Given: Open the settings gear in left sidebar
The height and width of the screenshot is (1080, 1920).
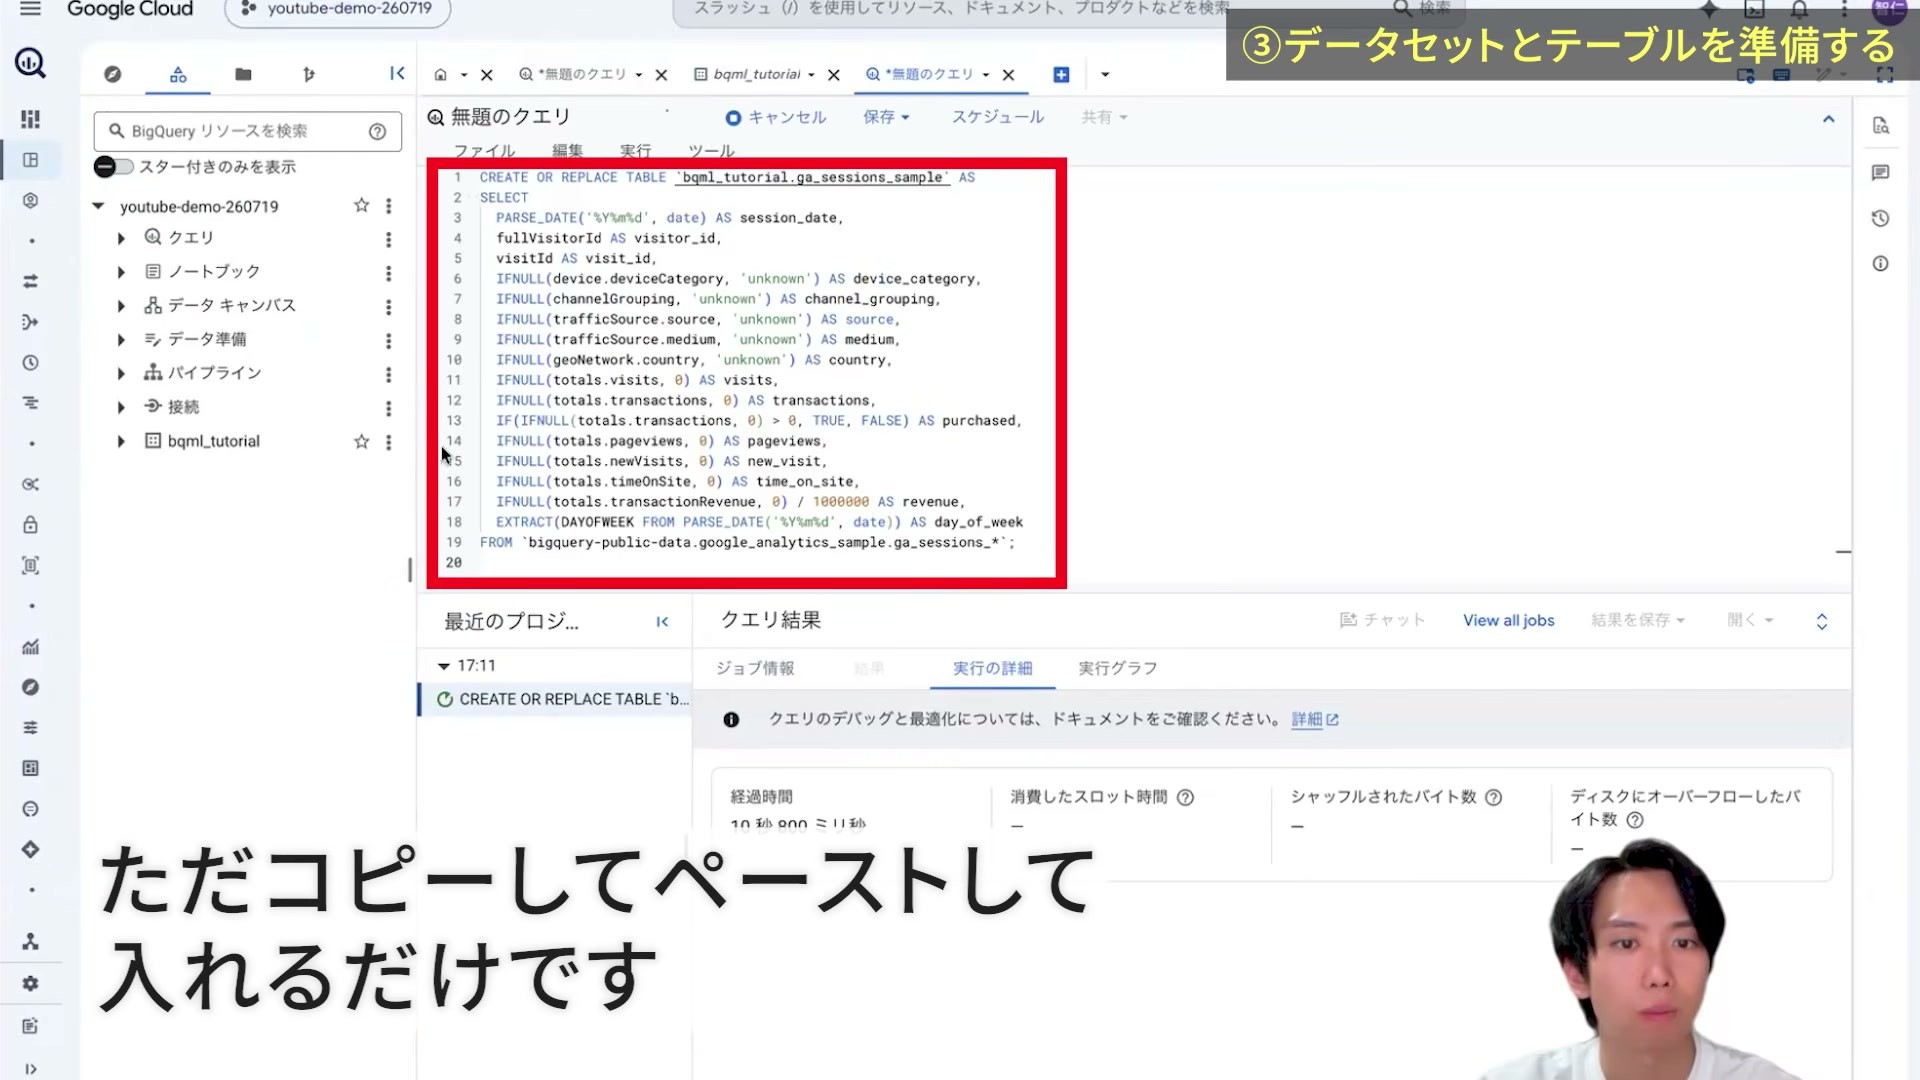Looking at the screenshot, I should pyautogui.click(x=30, y=983).
